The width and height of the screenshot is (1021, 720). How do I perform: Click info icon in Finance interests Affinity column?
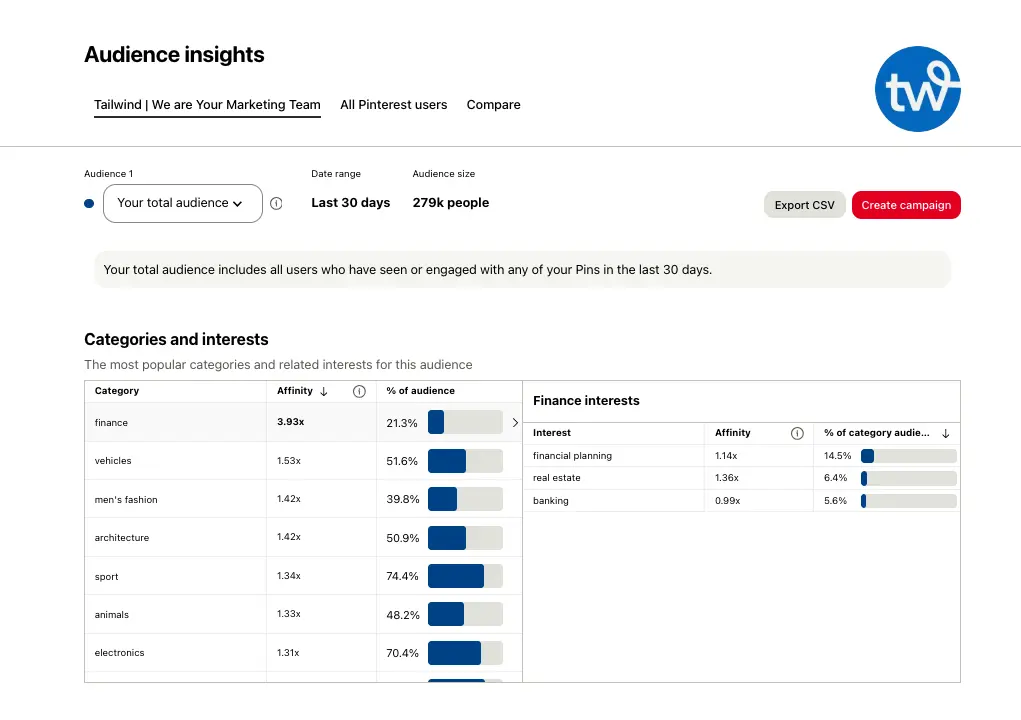797,433
